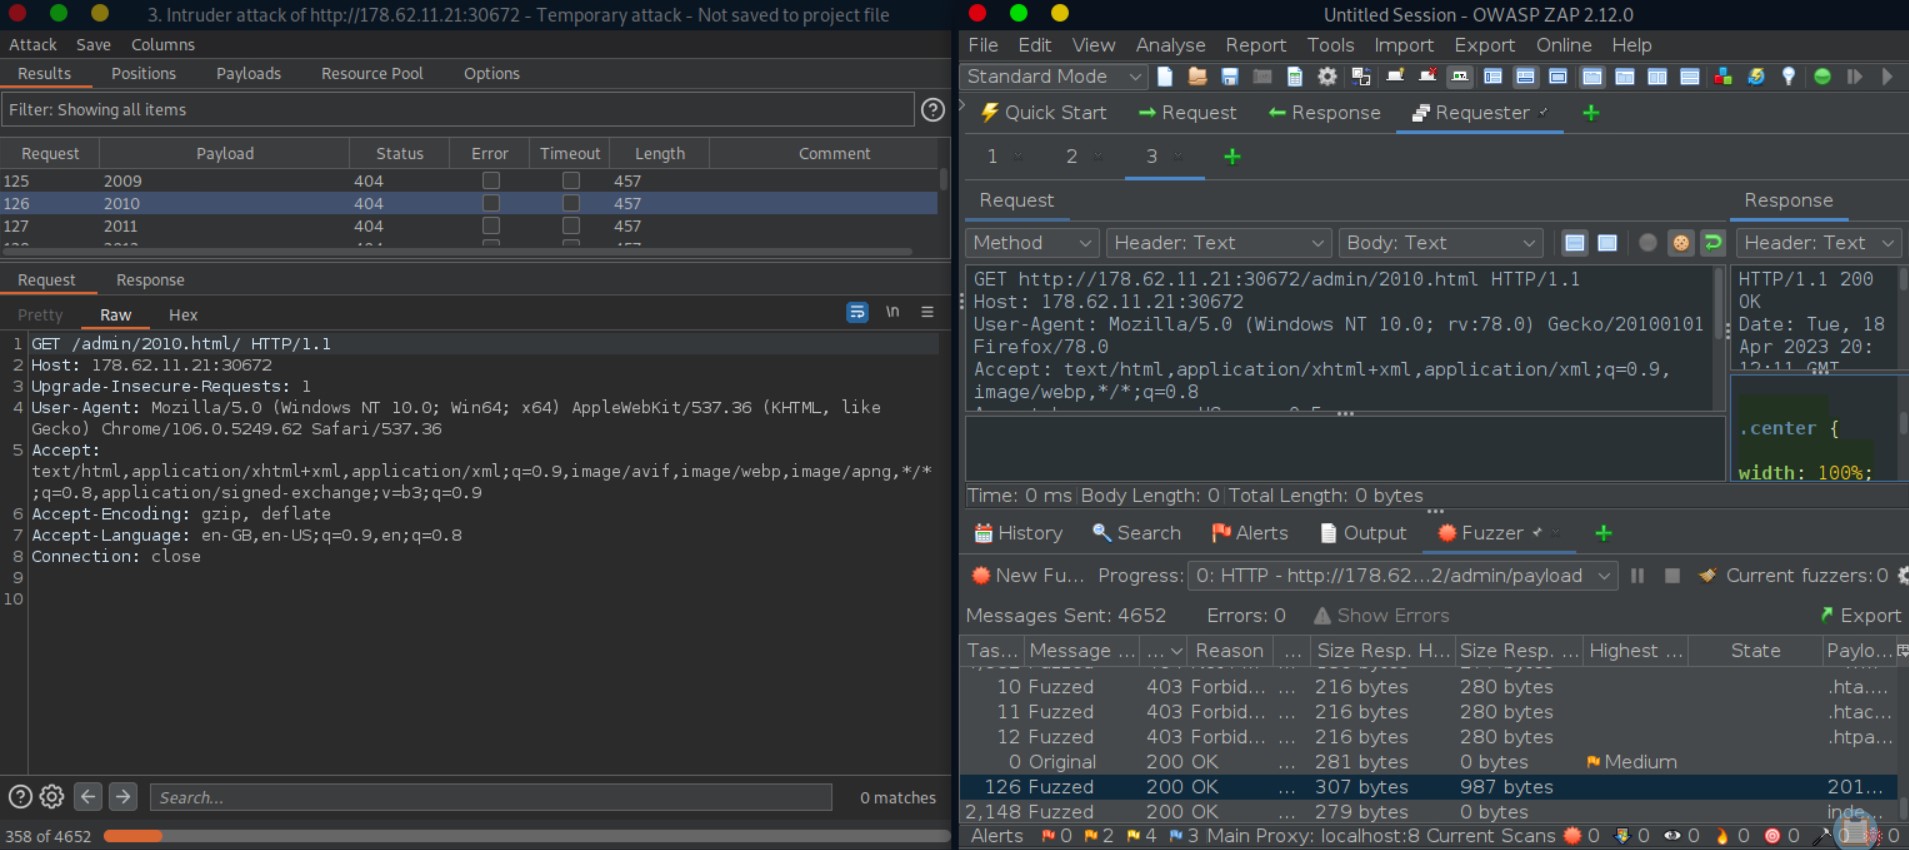
Task: Check Error box for payload 2009
Action: [x=490, y=181]
